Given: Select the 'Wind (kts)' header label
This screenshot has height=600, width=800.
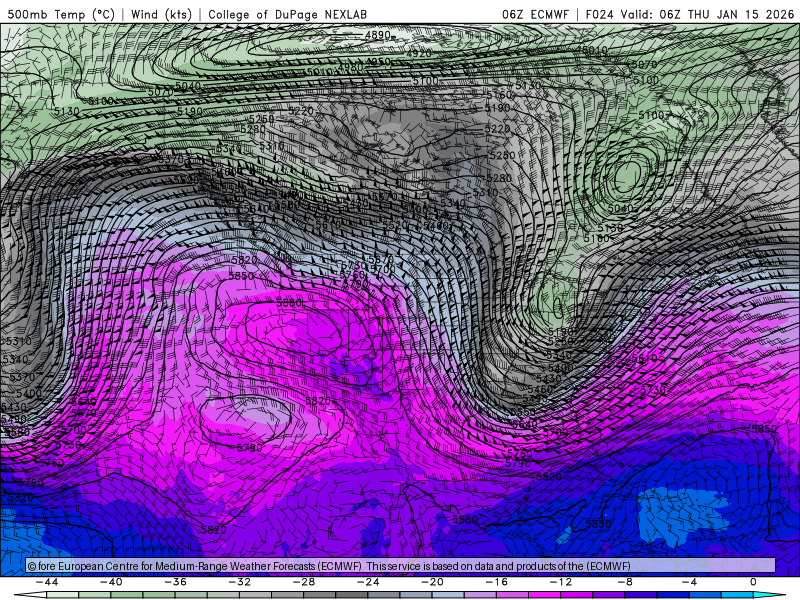Looking at the screenshot, I should [x=161, y=14].
